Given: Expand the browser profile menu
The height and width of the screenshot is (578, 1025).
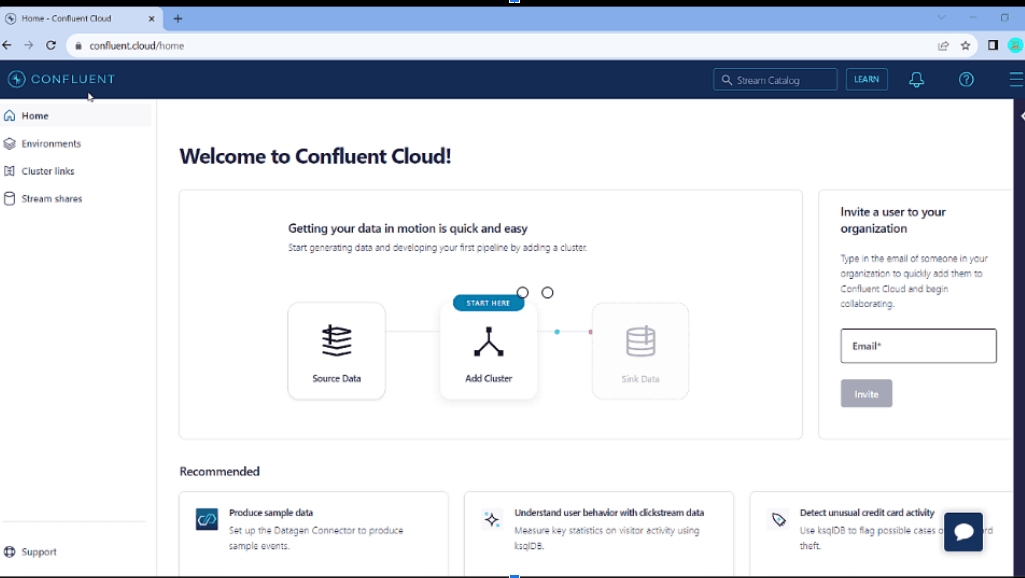Looking at the screenshot, I should click(1016, 45).
